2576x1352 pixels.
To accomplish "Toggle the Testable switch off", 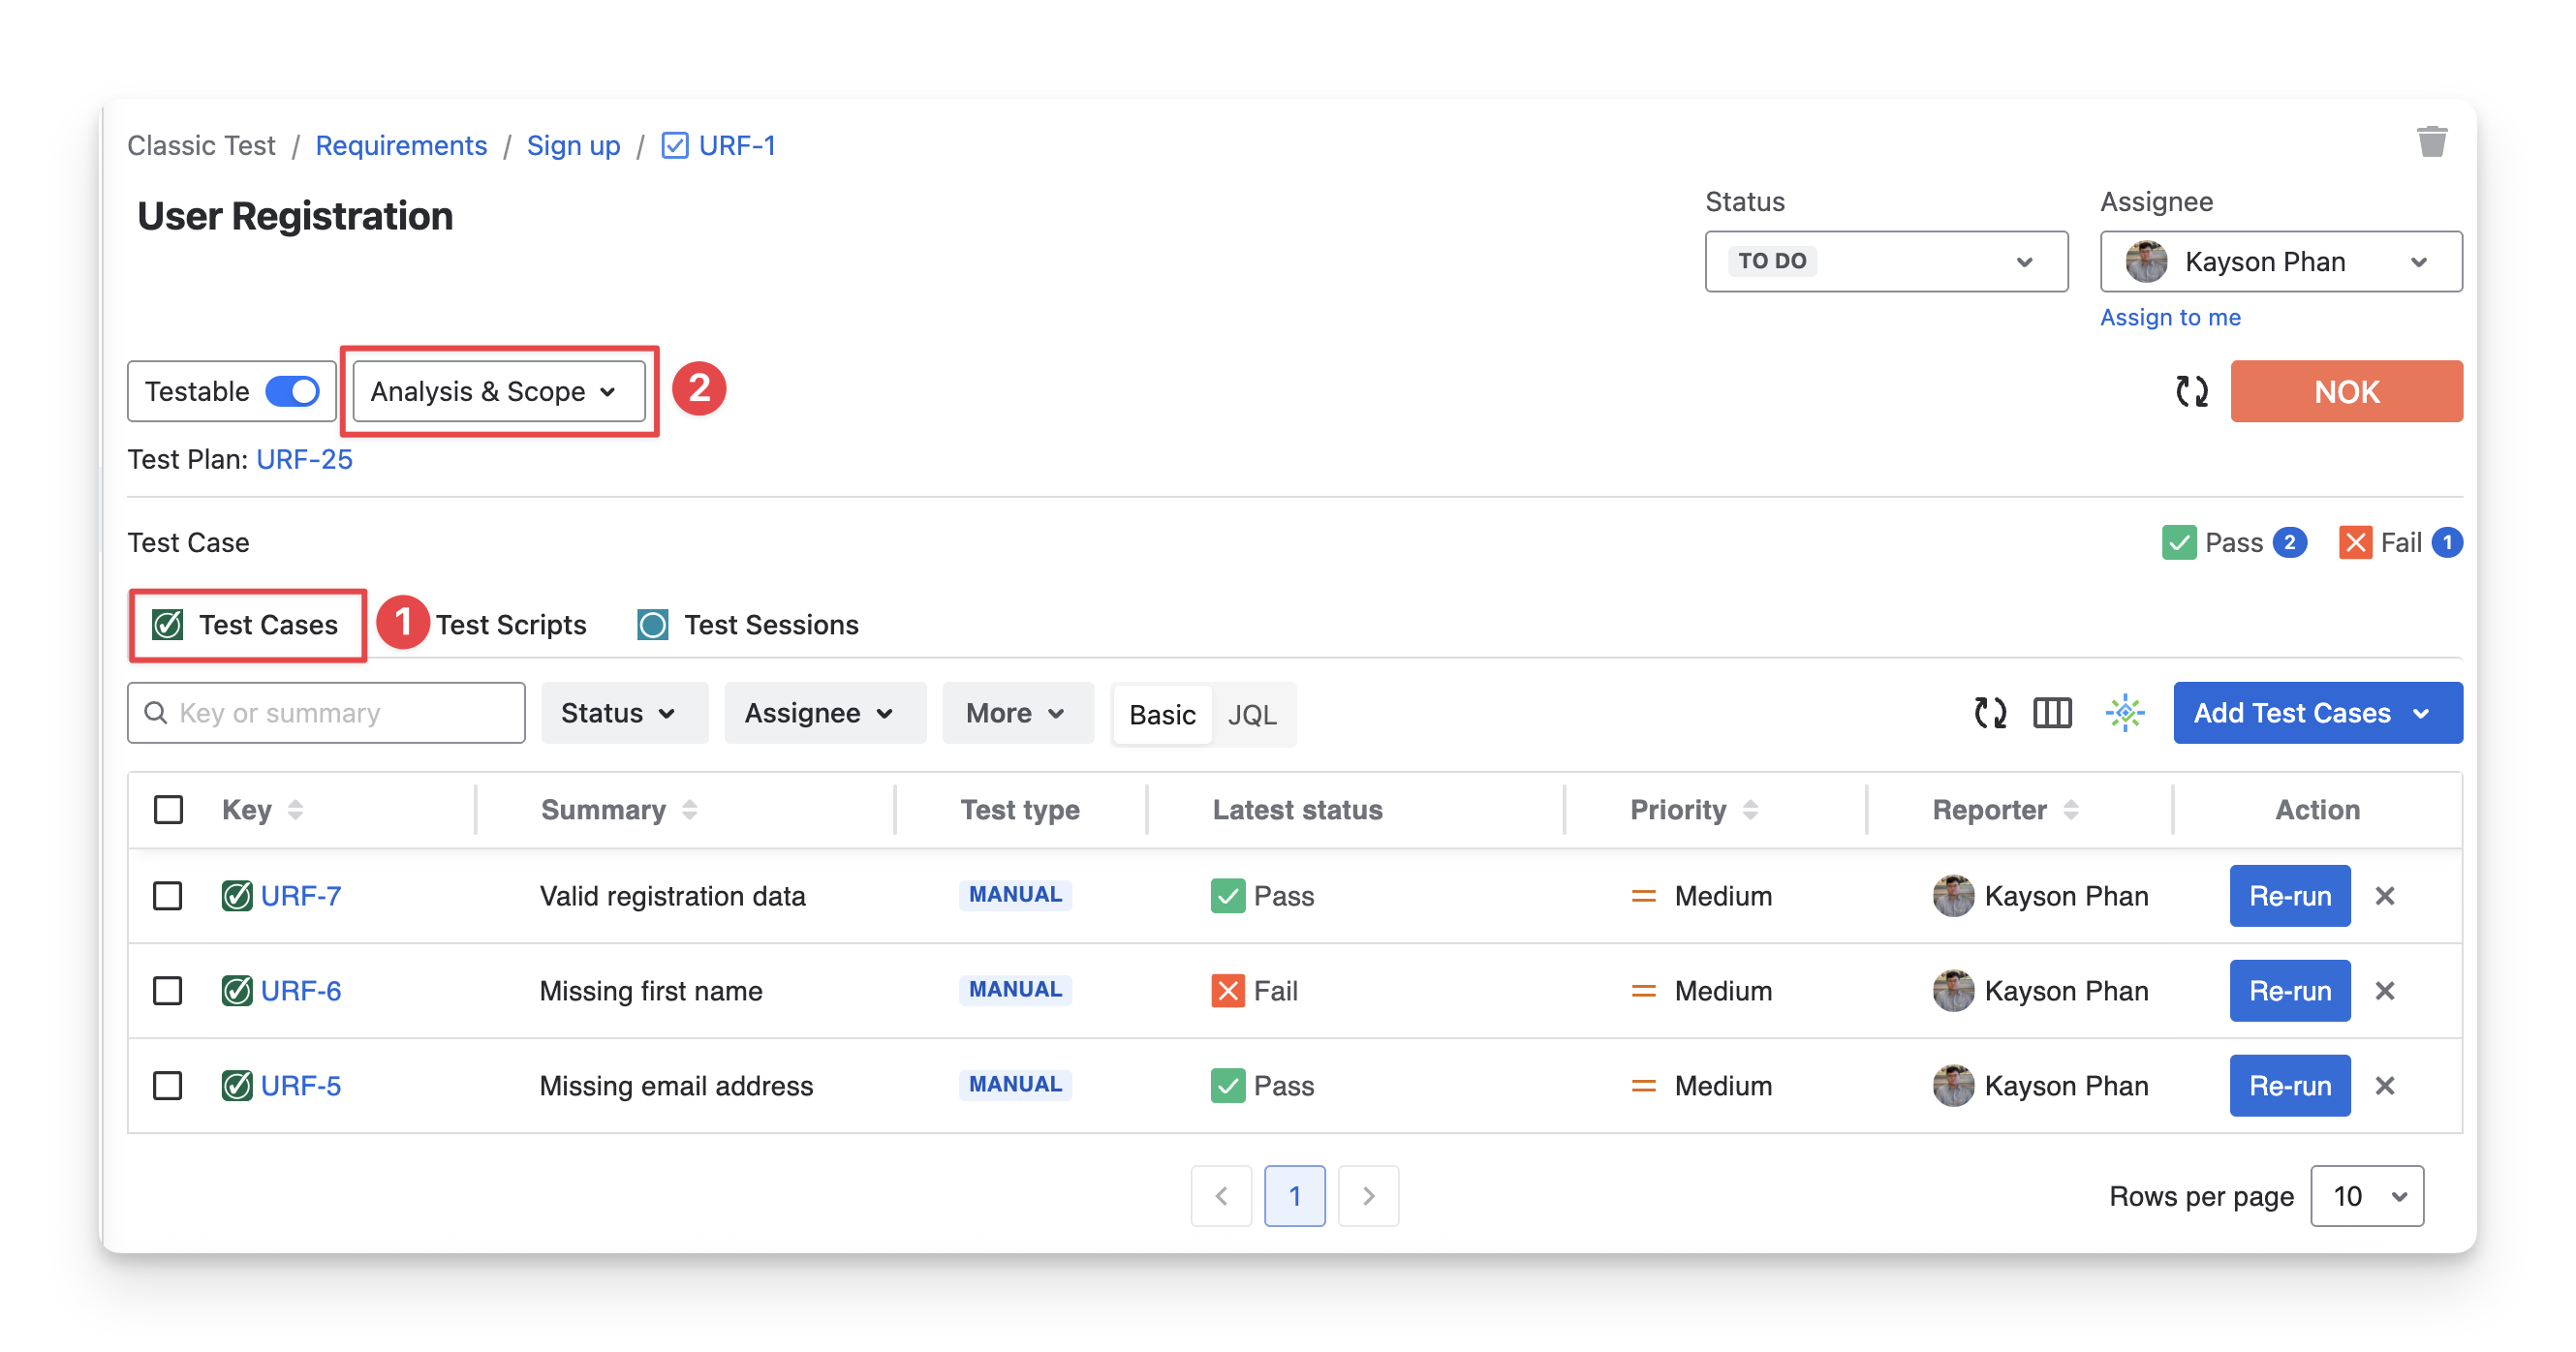I will pyautogui.click(x=292, y=391).
